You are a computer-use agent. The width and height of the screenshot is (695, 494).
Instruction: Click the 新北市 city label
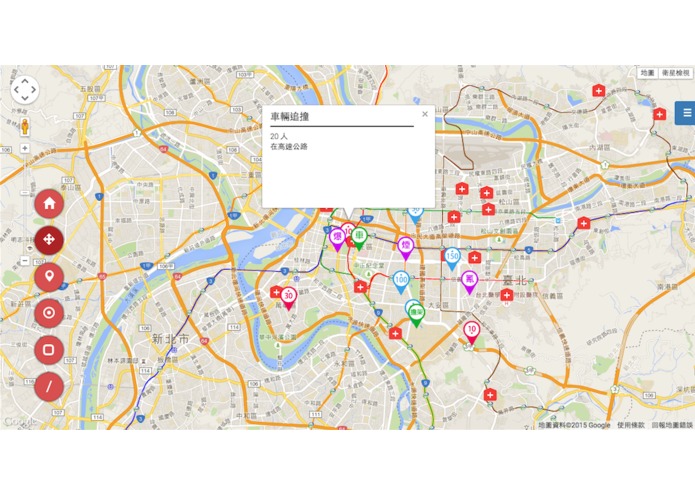click(x=170, y=339)
